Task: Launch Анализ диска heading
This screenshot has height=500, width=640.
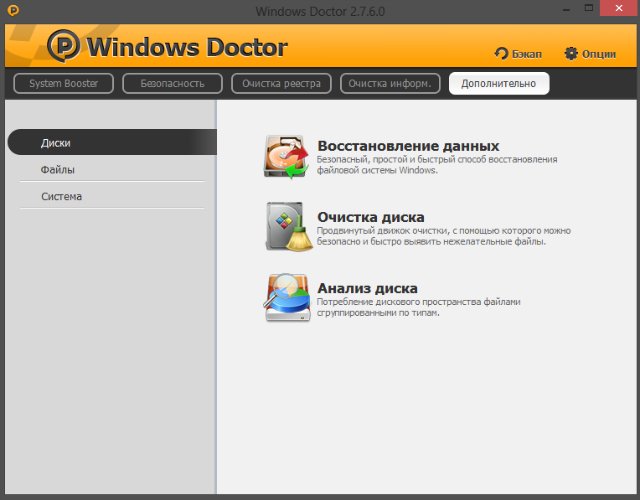Action: pyautogui.click(x=367, y=288)
